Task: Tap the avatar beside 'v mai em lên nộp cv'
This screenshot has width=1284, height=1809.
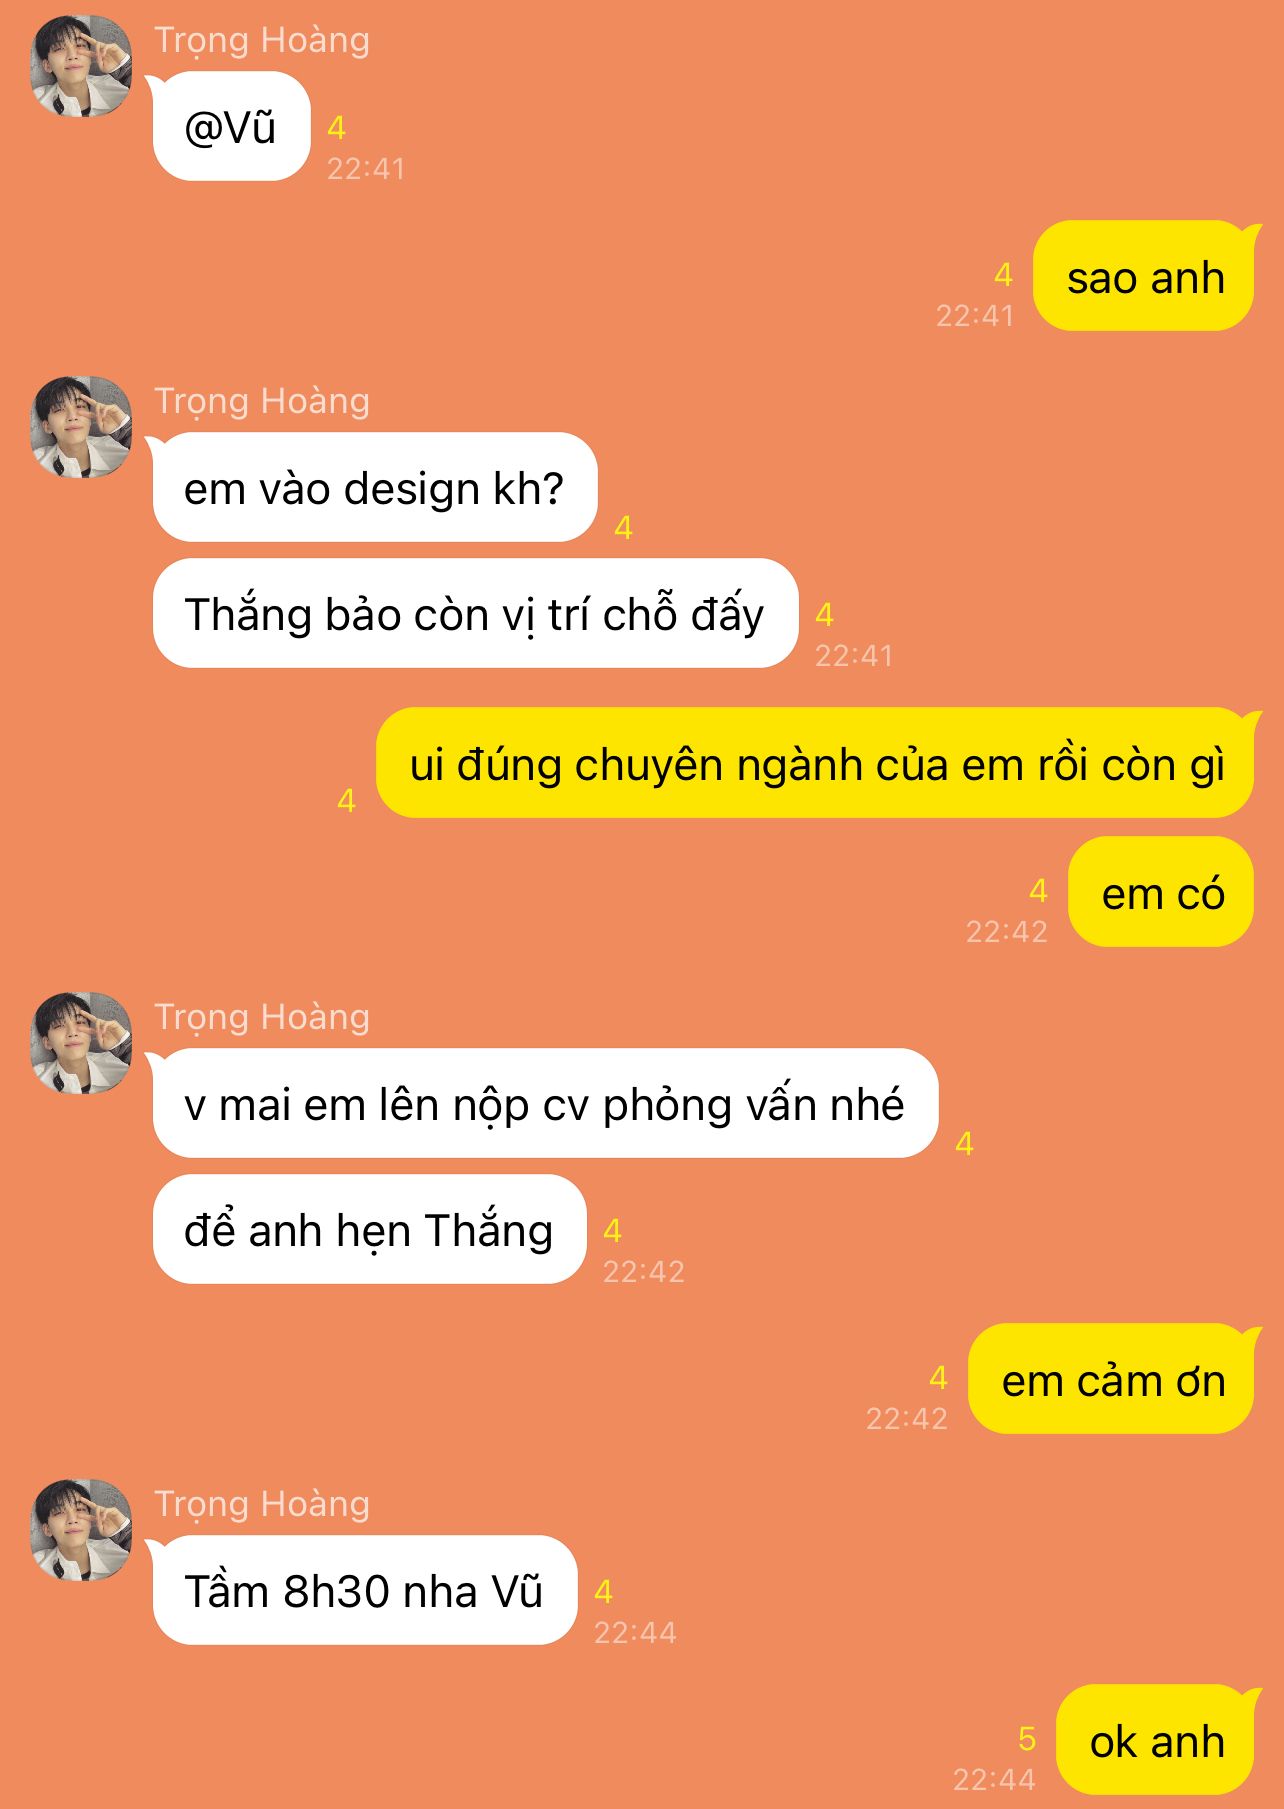Action: pyautogui.click(x=81, y=1043)
